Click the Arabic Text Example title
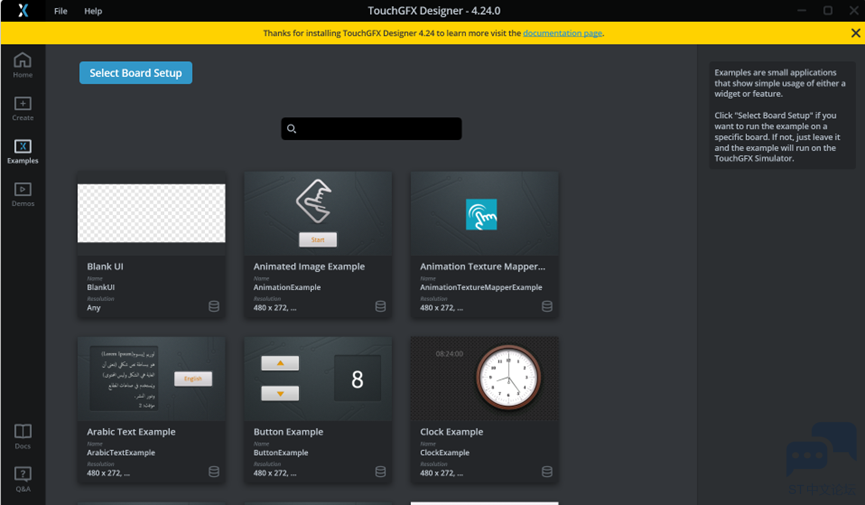This screenshot has height=505, width=865. pos(131,432)
